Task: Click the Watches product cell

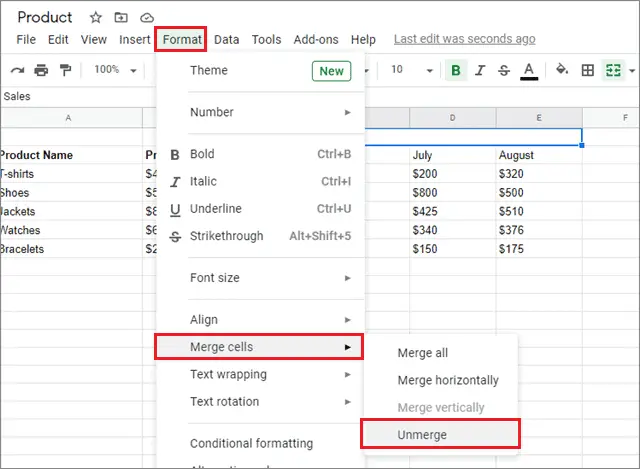Action: (71, 230)
